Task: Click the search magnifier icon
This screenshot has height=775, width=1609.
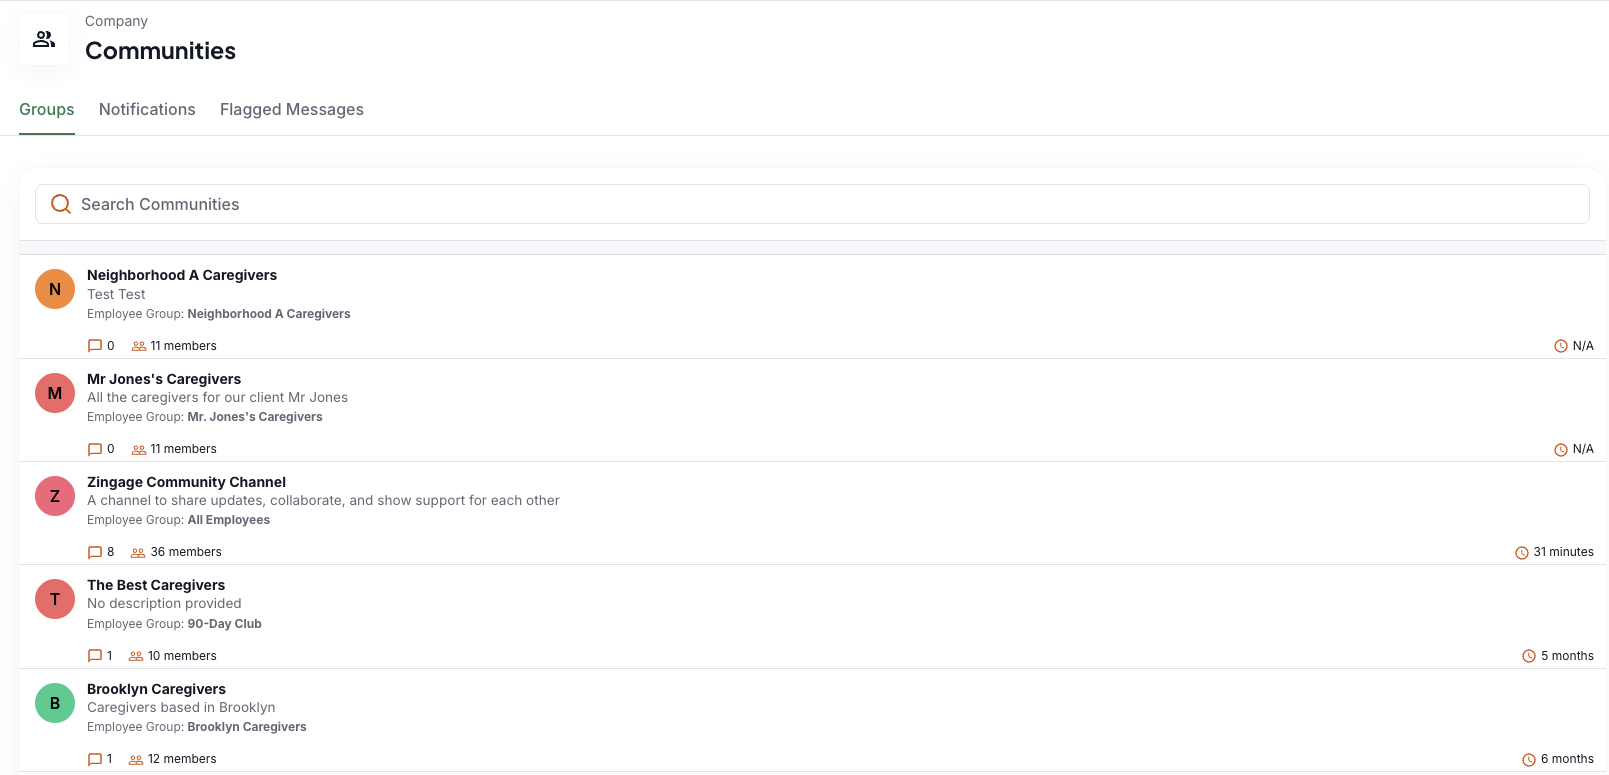Action: tap(61, 204)
